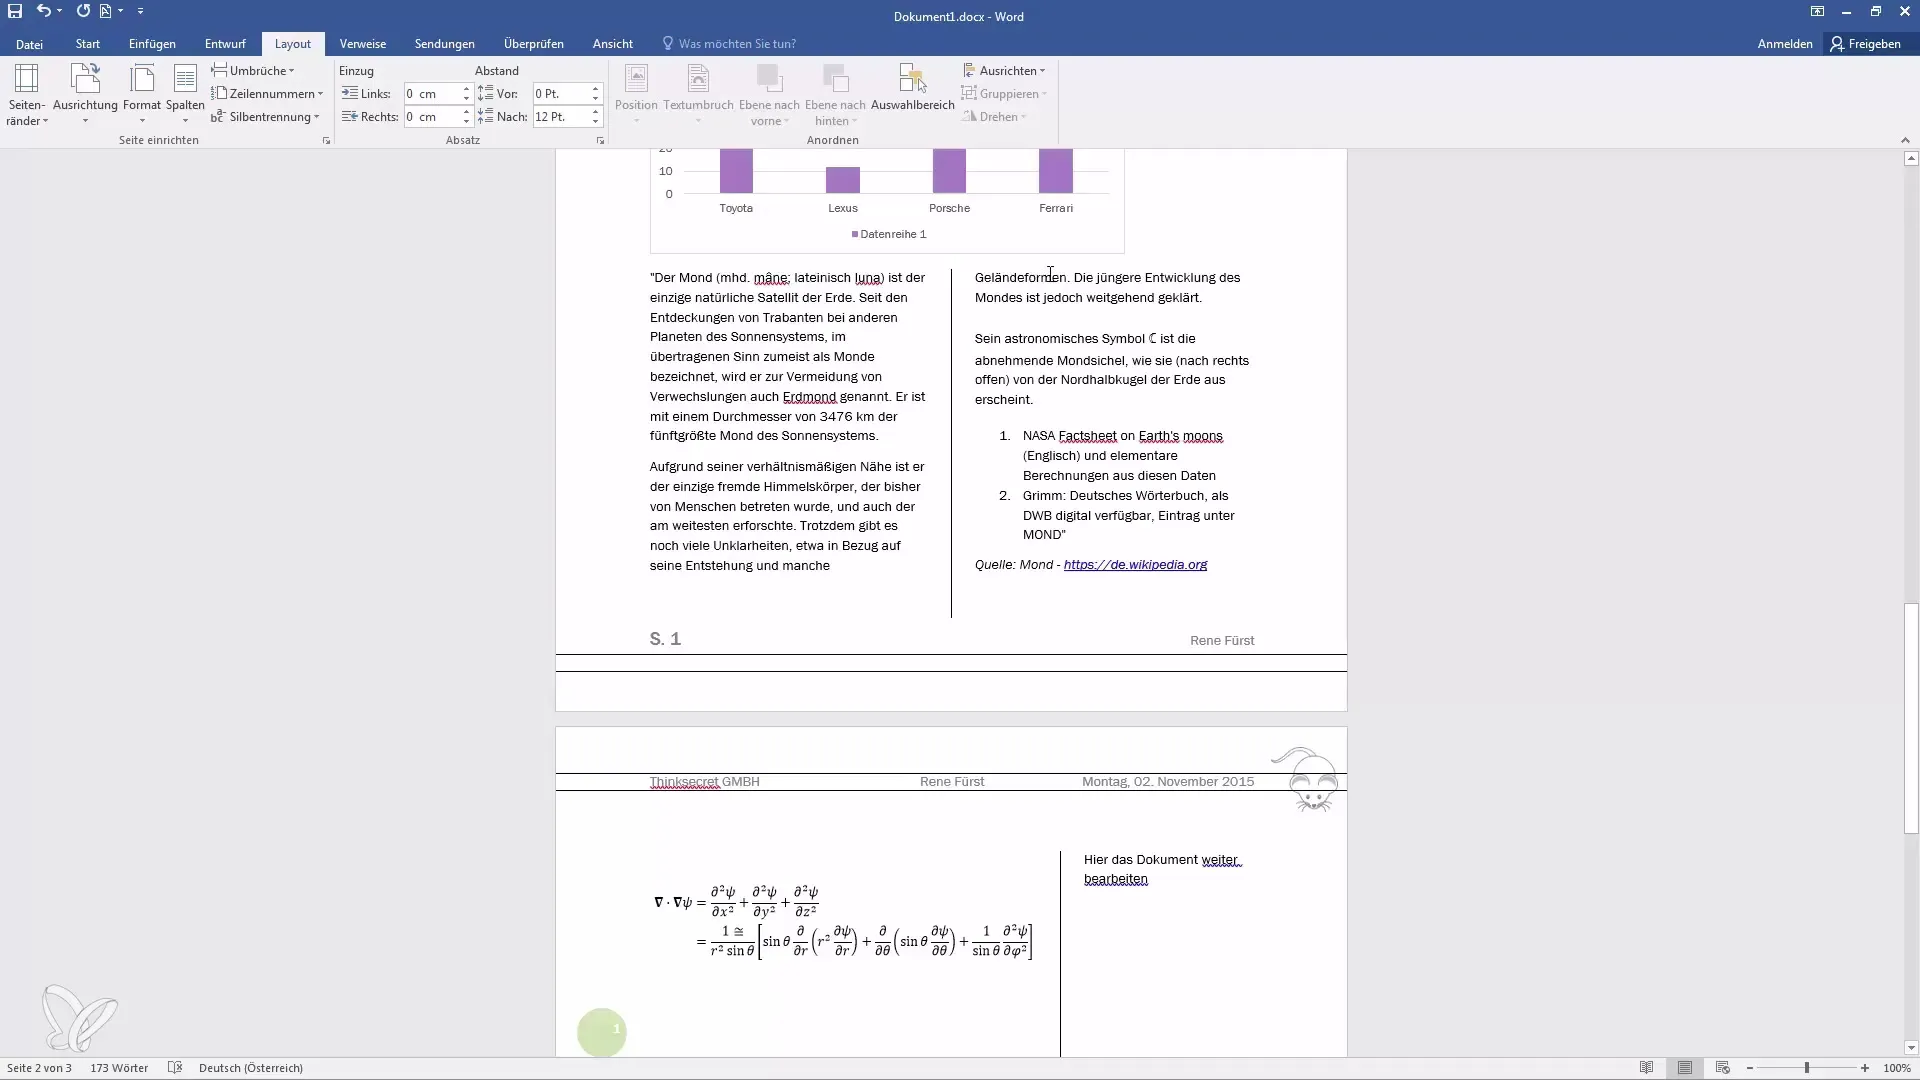The image size is (1920, 1080).
Task: Open the Seitenränder margins menu
Action: 26,96
